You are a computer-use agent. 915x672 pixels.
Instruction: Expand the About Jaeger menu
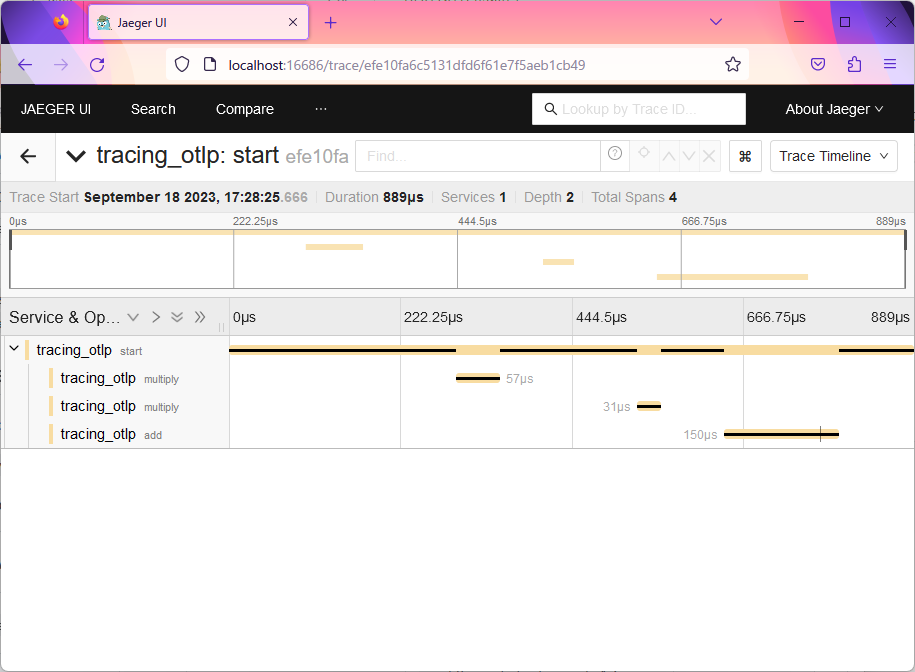coord(834,109)
